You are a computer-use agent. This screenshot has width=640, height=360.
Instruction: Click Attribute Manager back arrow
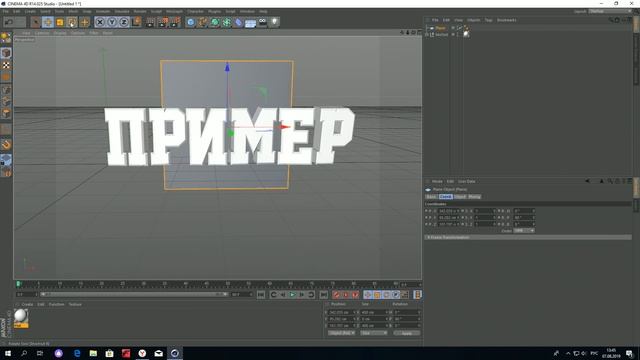(587, 181)
